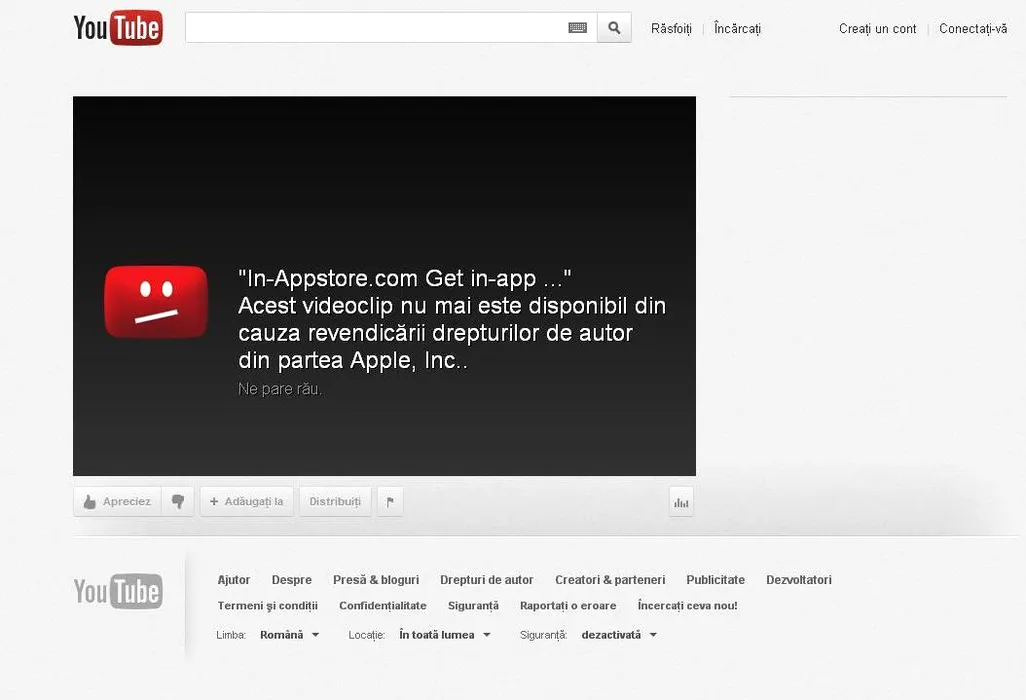Open the Drepturi de autor footer link

coord(486,580)
